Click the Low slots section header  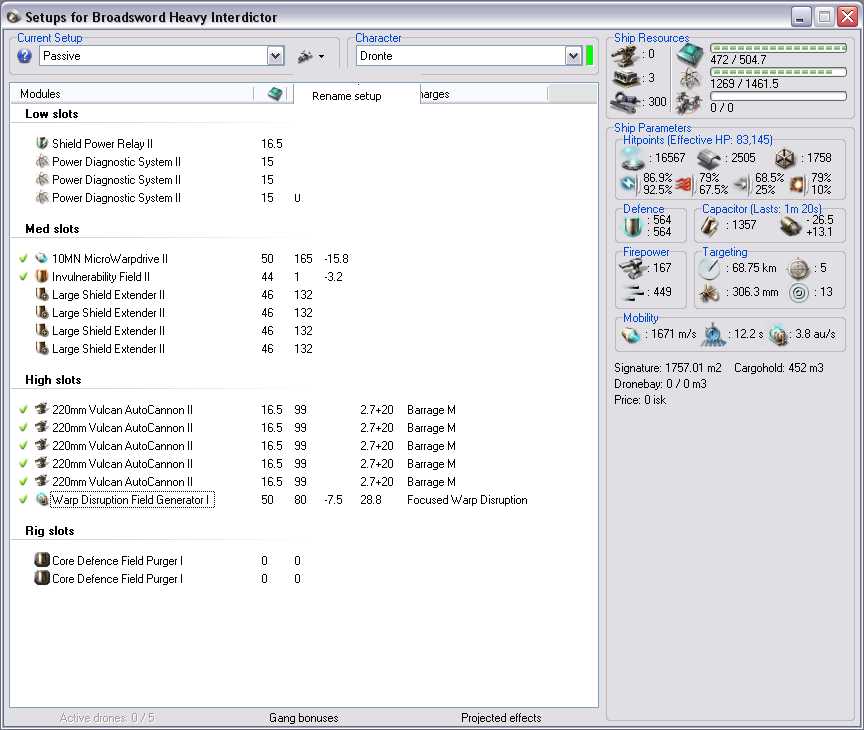[x=52, y=114]
